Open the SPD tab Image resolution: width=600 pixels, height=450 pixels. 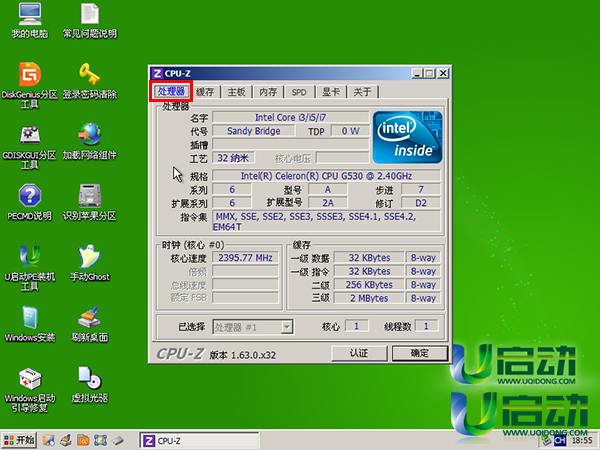[x=299, y=92]
